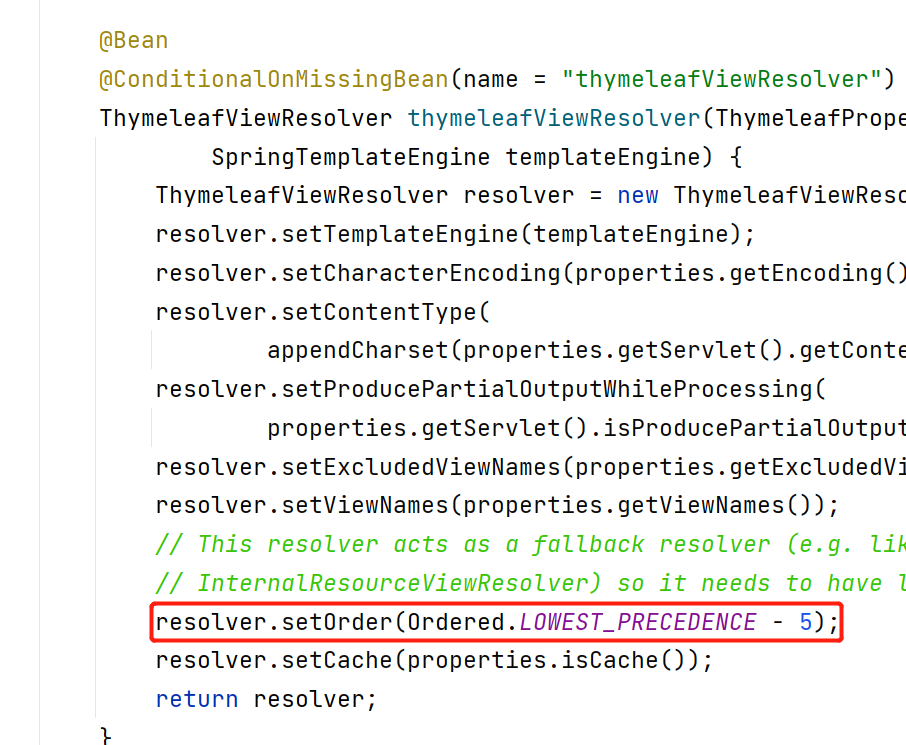Click the SpringTemplateEngine parameter type
Screen dimensions: 906x745
point(351,157)
